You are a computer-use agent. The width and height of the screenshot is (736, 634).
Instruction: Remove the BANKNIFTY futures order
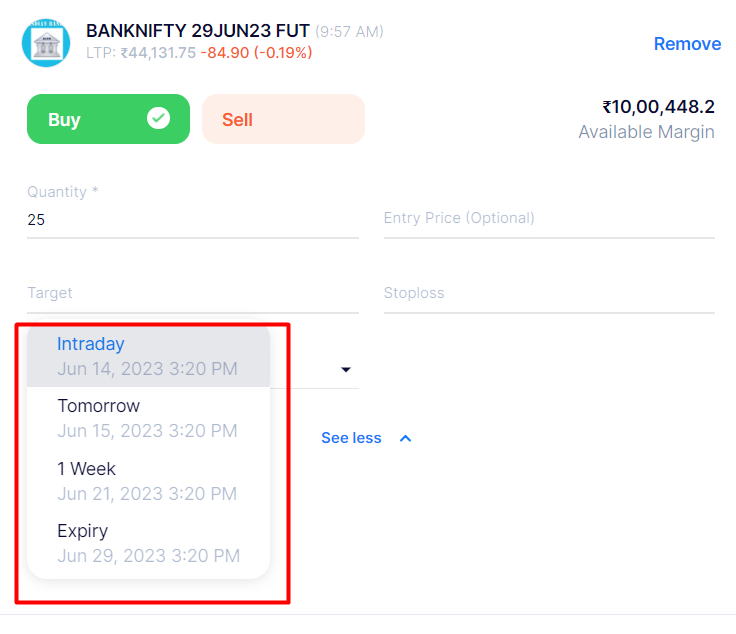click(687, 44)
